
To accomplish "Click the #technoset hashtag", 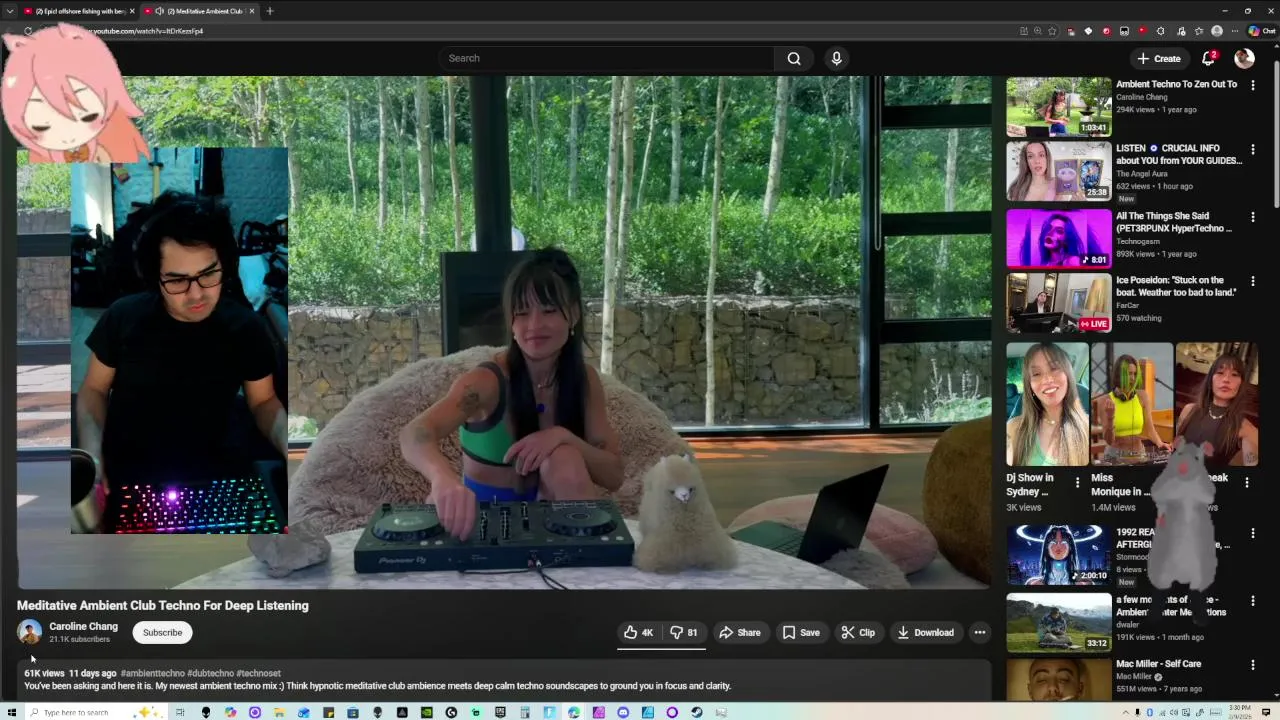I will pos(258,673).
